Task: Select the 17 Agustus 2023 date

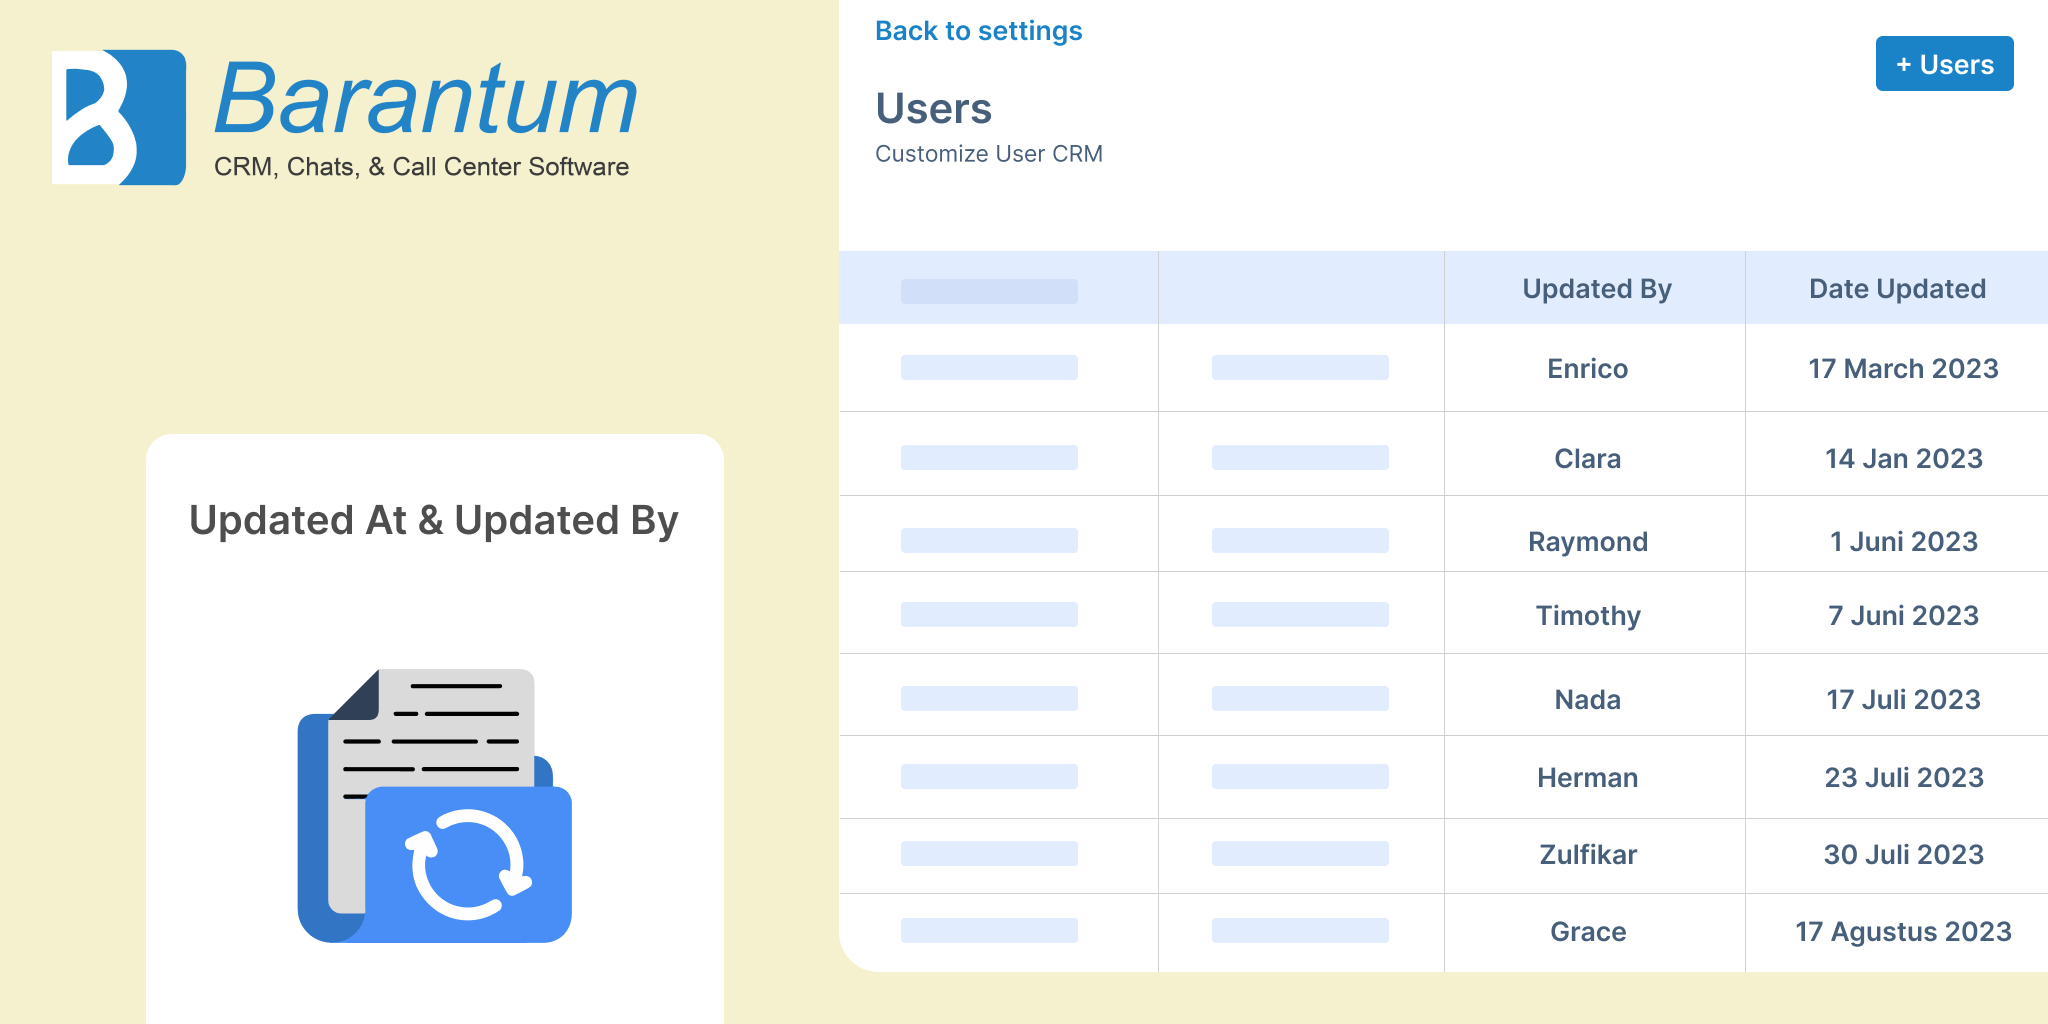Action: click(1903, 932)
